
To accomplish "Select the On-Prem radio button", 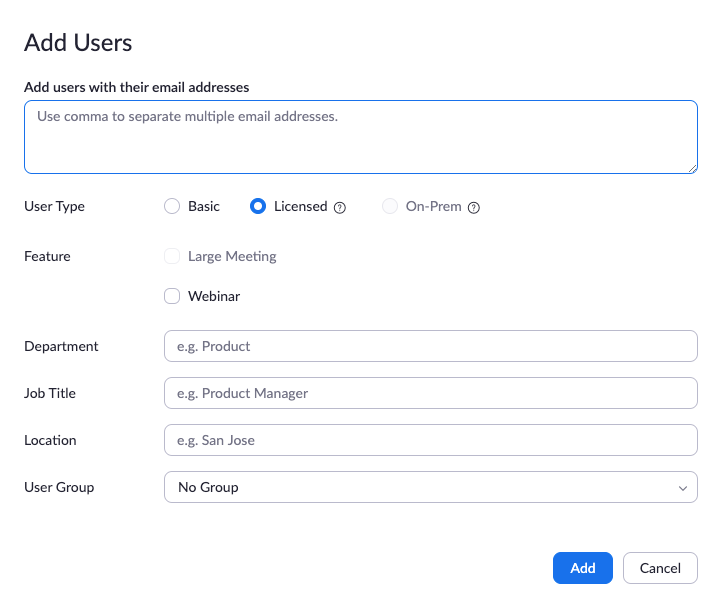I will 390,206.
